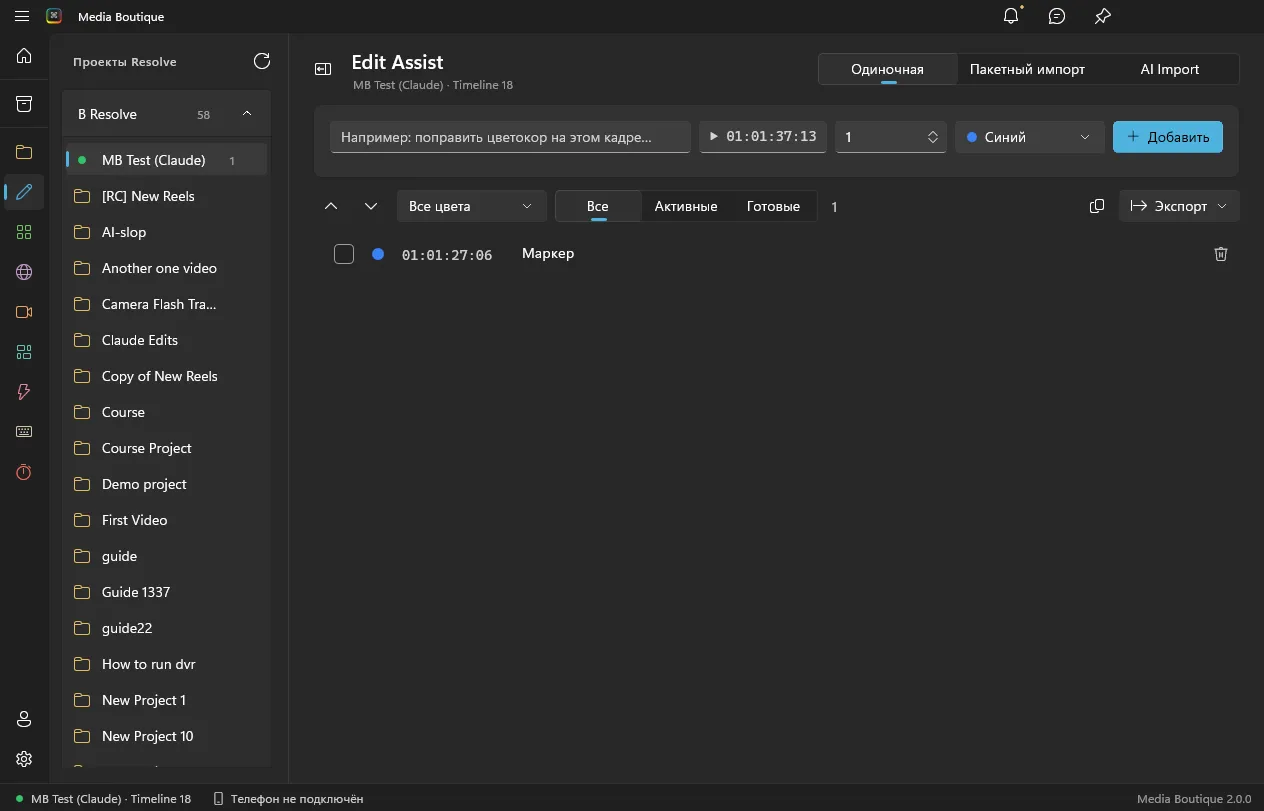Select the Claude Edits project
Viewport: 1264px width, 811px height.
pyautogui.click(x=167, y=340)
